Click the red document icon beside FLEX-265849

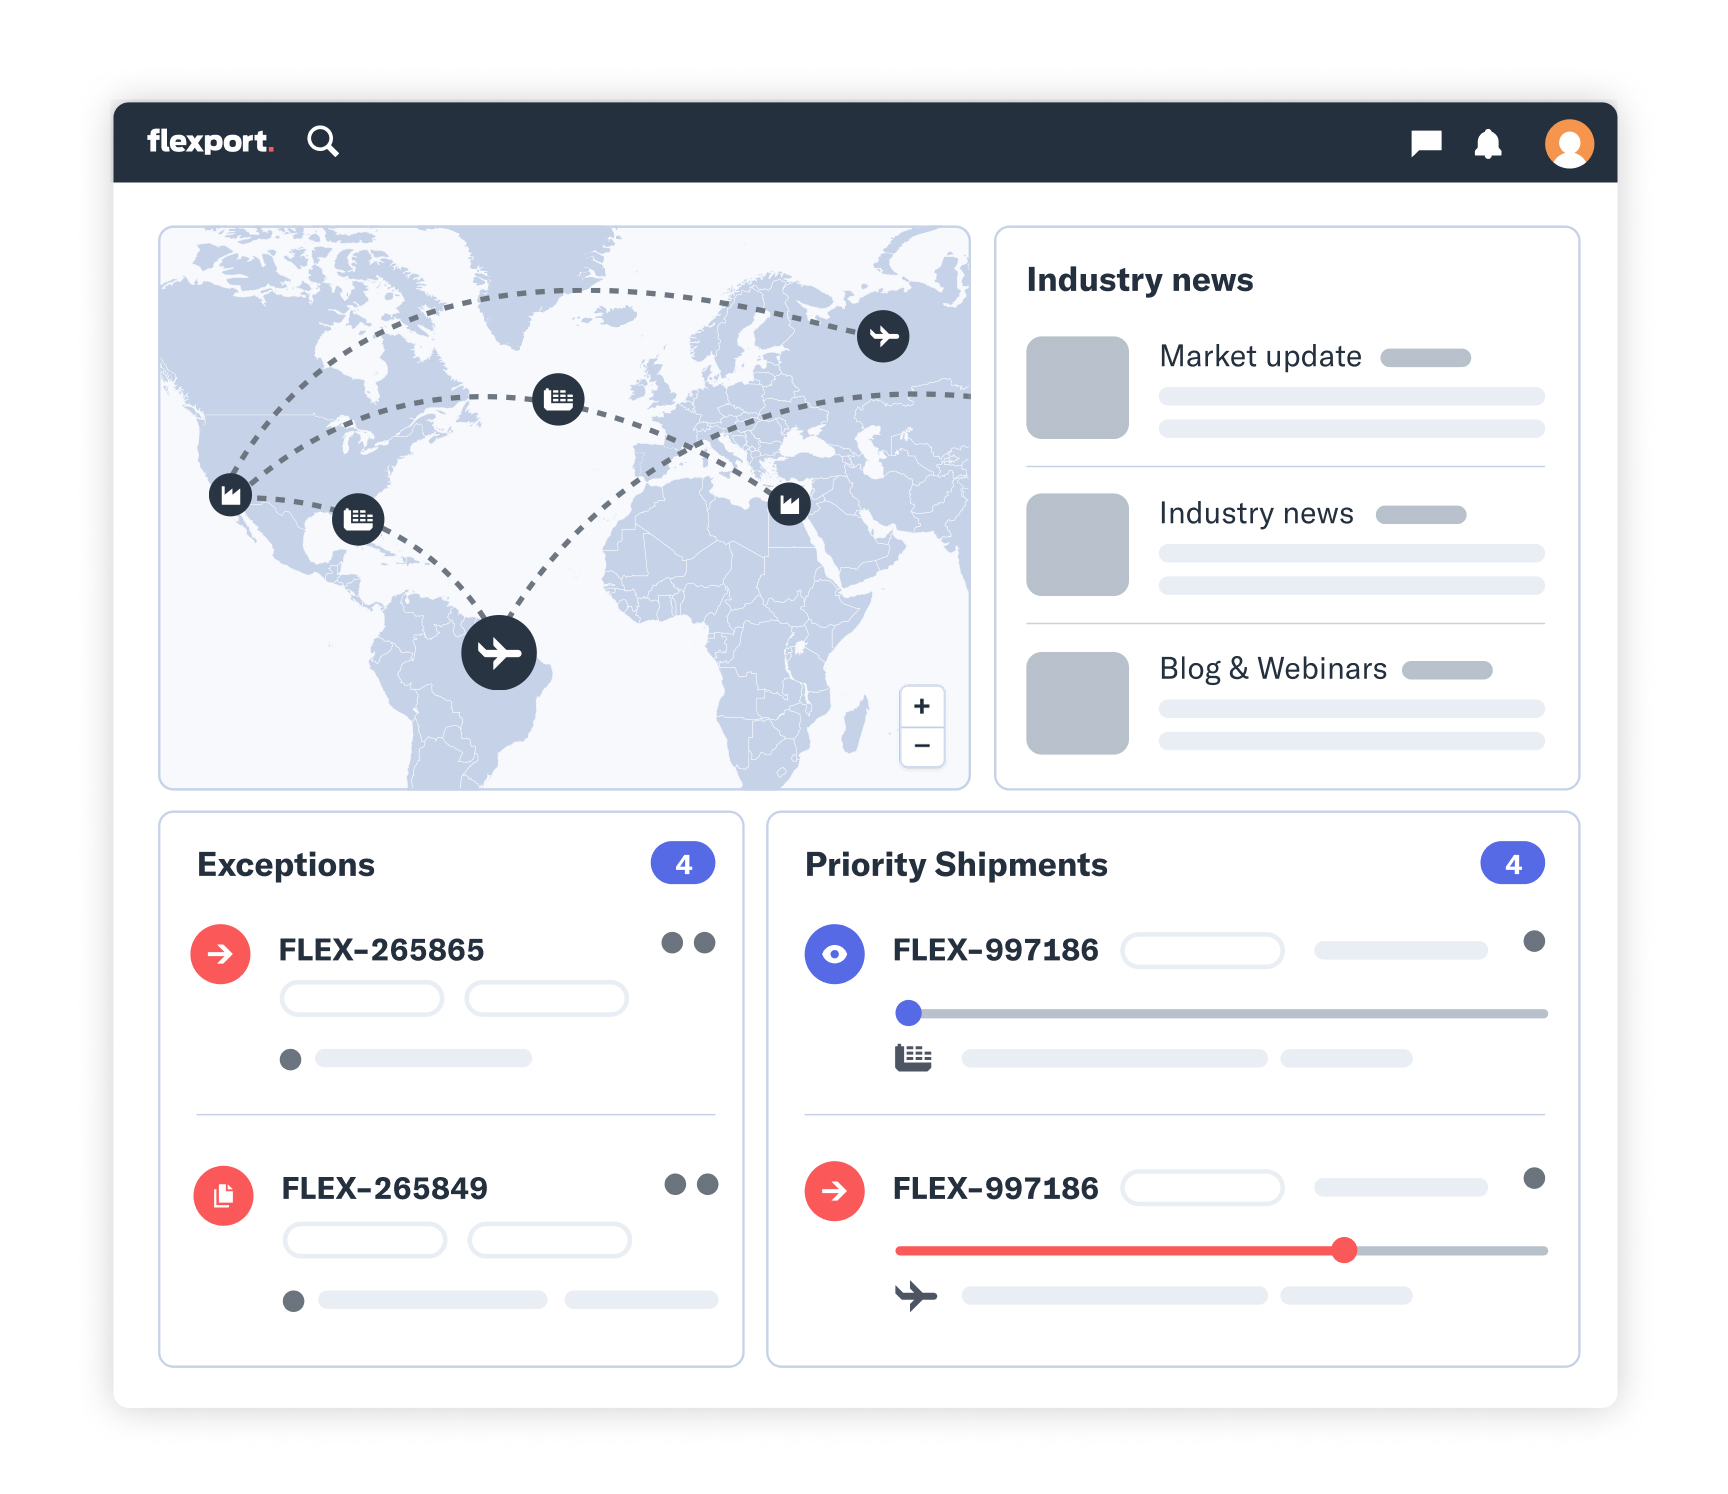[223, 1196]
